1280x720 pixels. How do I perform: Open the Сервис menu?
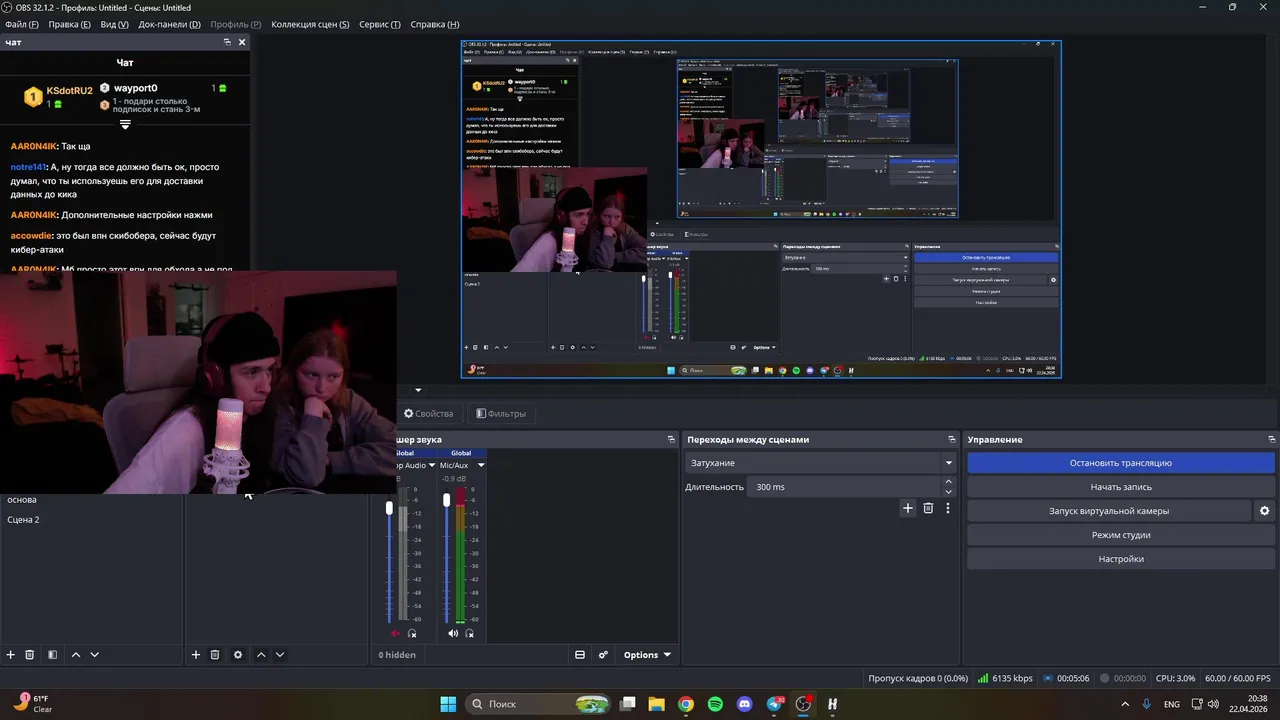380,24
